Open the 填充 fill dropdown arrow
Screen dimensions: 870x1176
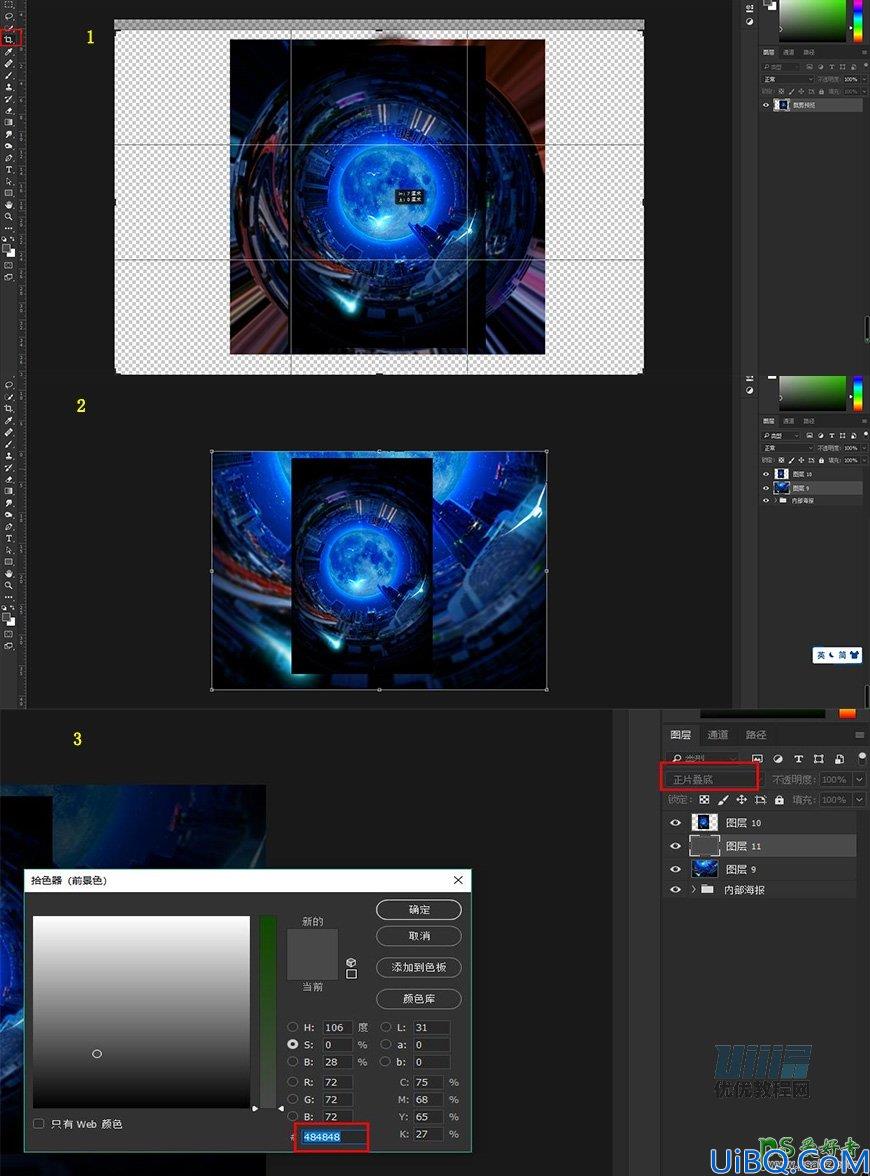860,800
